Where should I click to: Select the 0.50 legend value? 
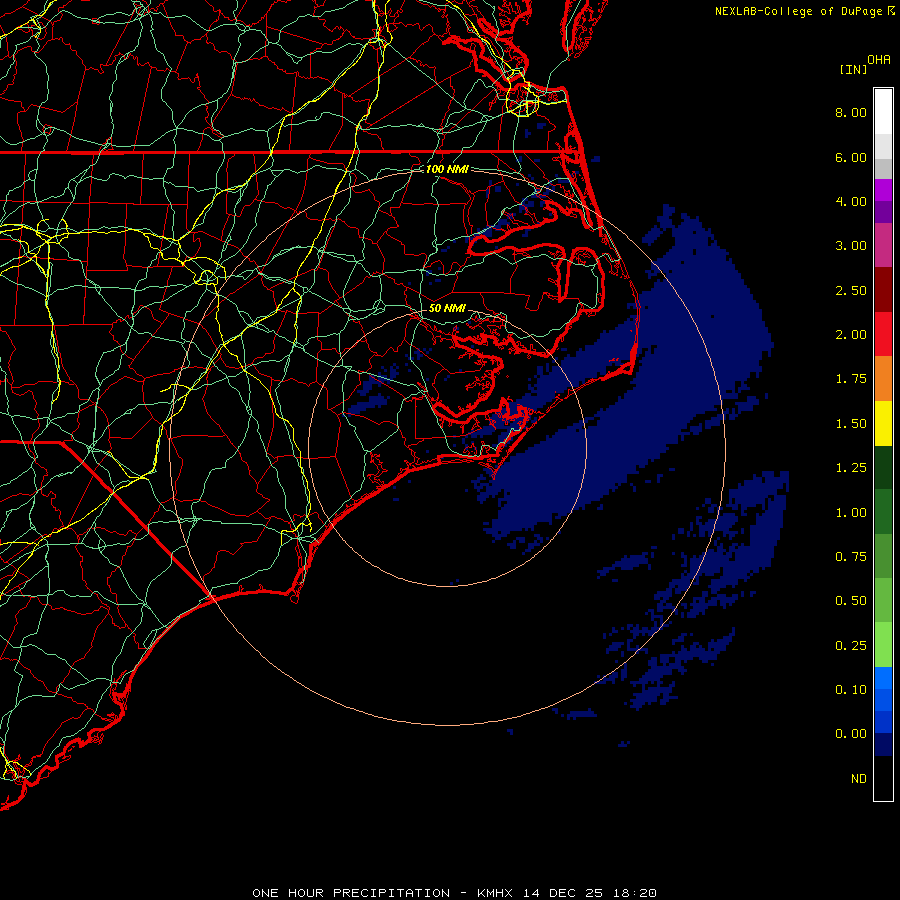(851, 601)
